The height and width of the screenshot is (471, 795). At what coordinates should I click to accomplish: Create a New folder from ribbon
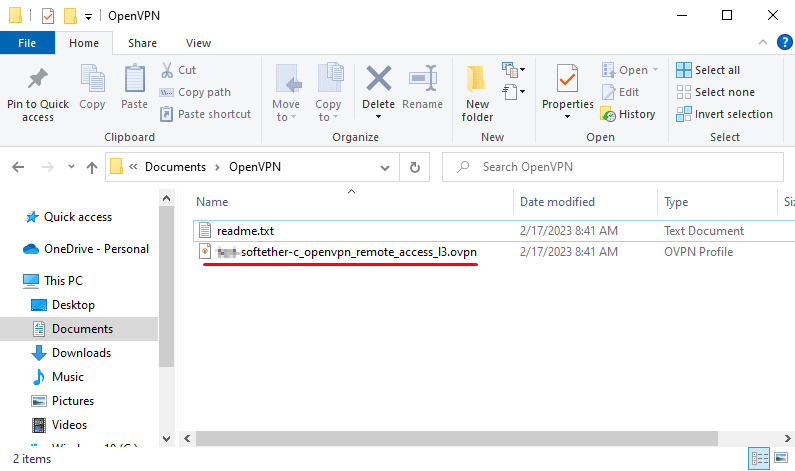tap(477, 80)
